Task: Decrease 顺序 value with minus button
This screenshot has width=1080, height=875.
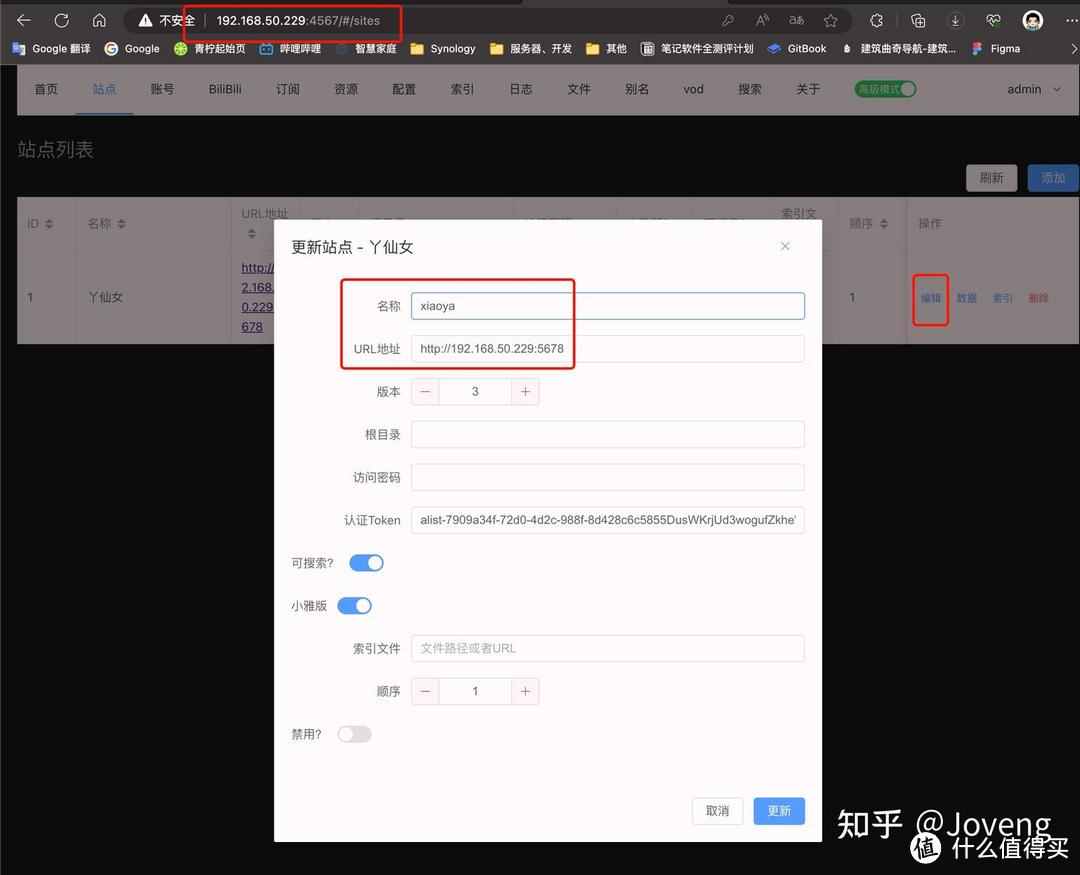Action: 425,691
